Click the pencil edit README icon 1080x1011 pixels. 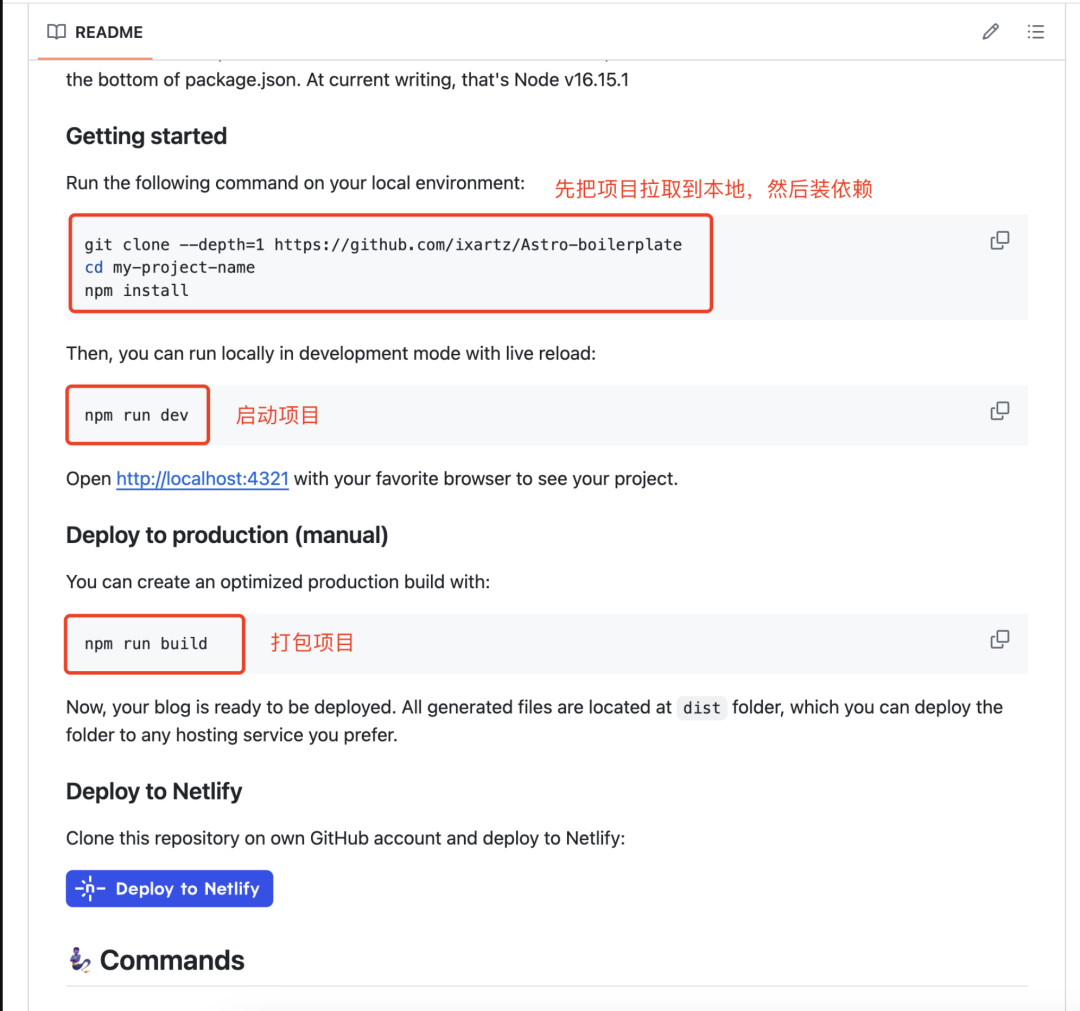990,32
